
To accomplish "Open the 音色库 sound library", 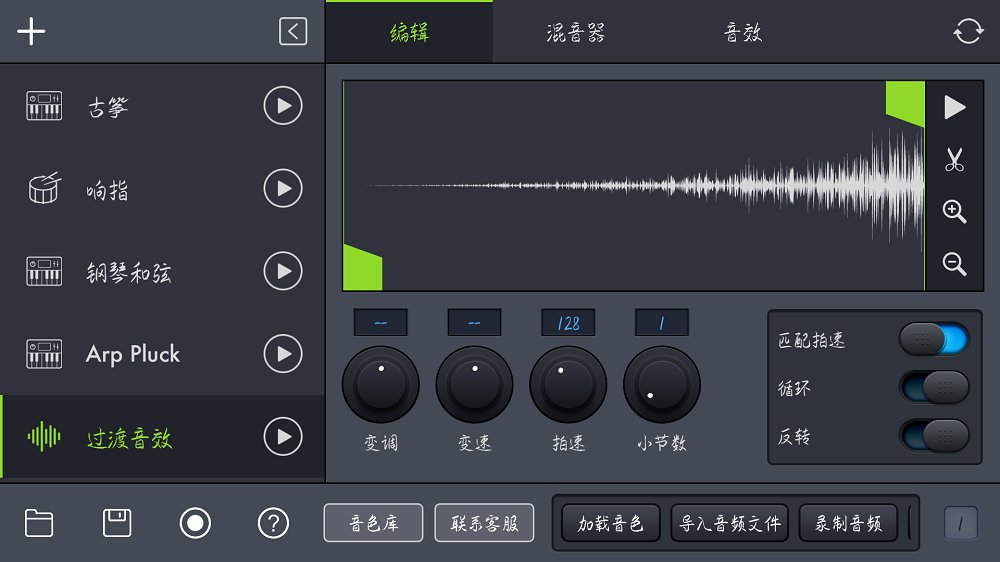I will (373, 523).
